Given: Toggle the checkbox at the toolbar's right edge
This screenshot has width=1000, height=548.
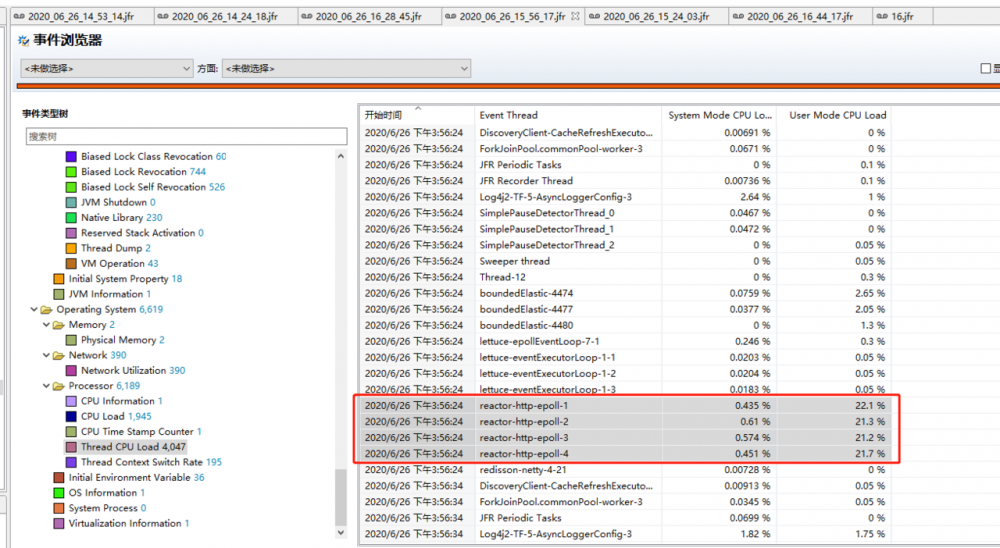Looking at the screenshot, I should click(x=985, y=68).
